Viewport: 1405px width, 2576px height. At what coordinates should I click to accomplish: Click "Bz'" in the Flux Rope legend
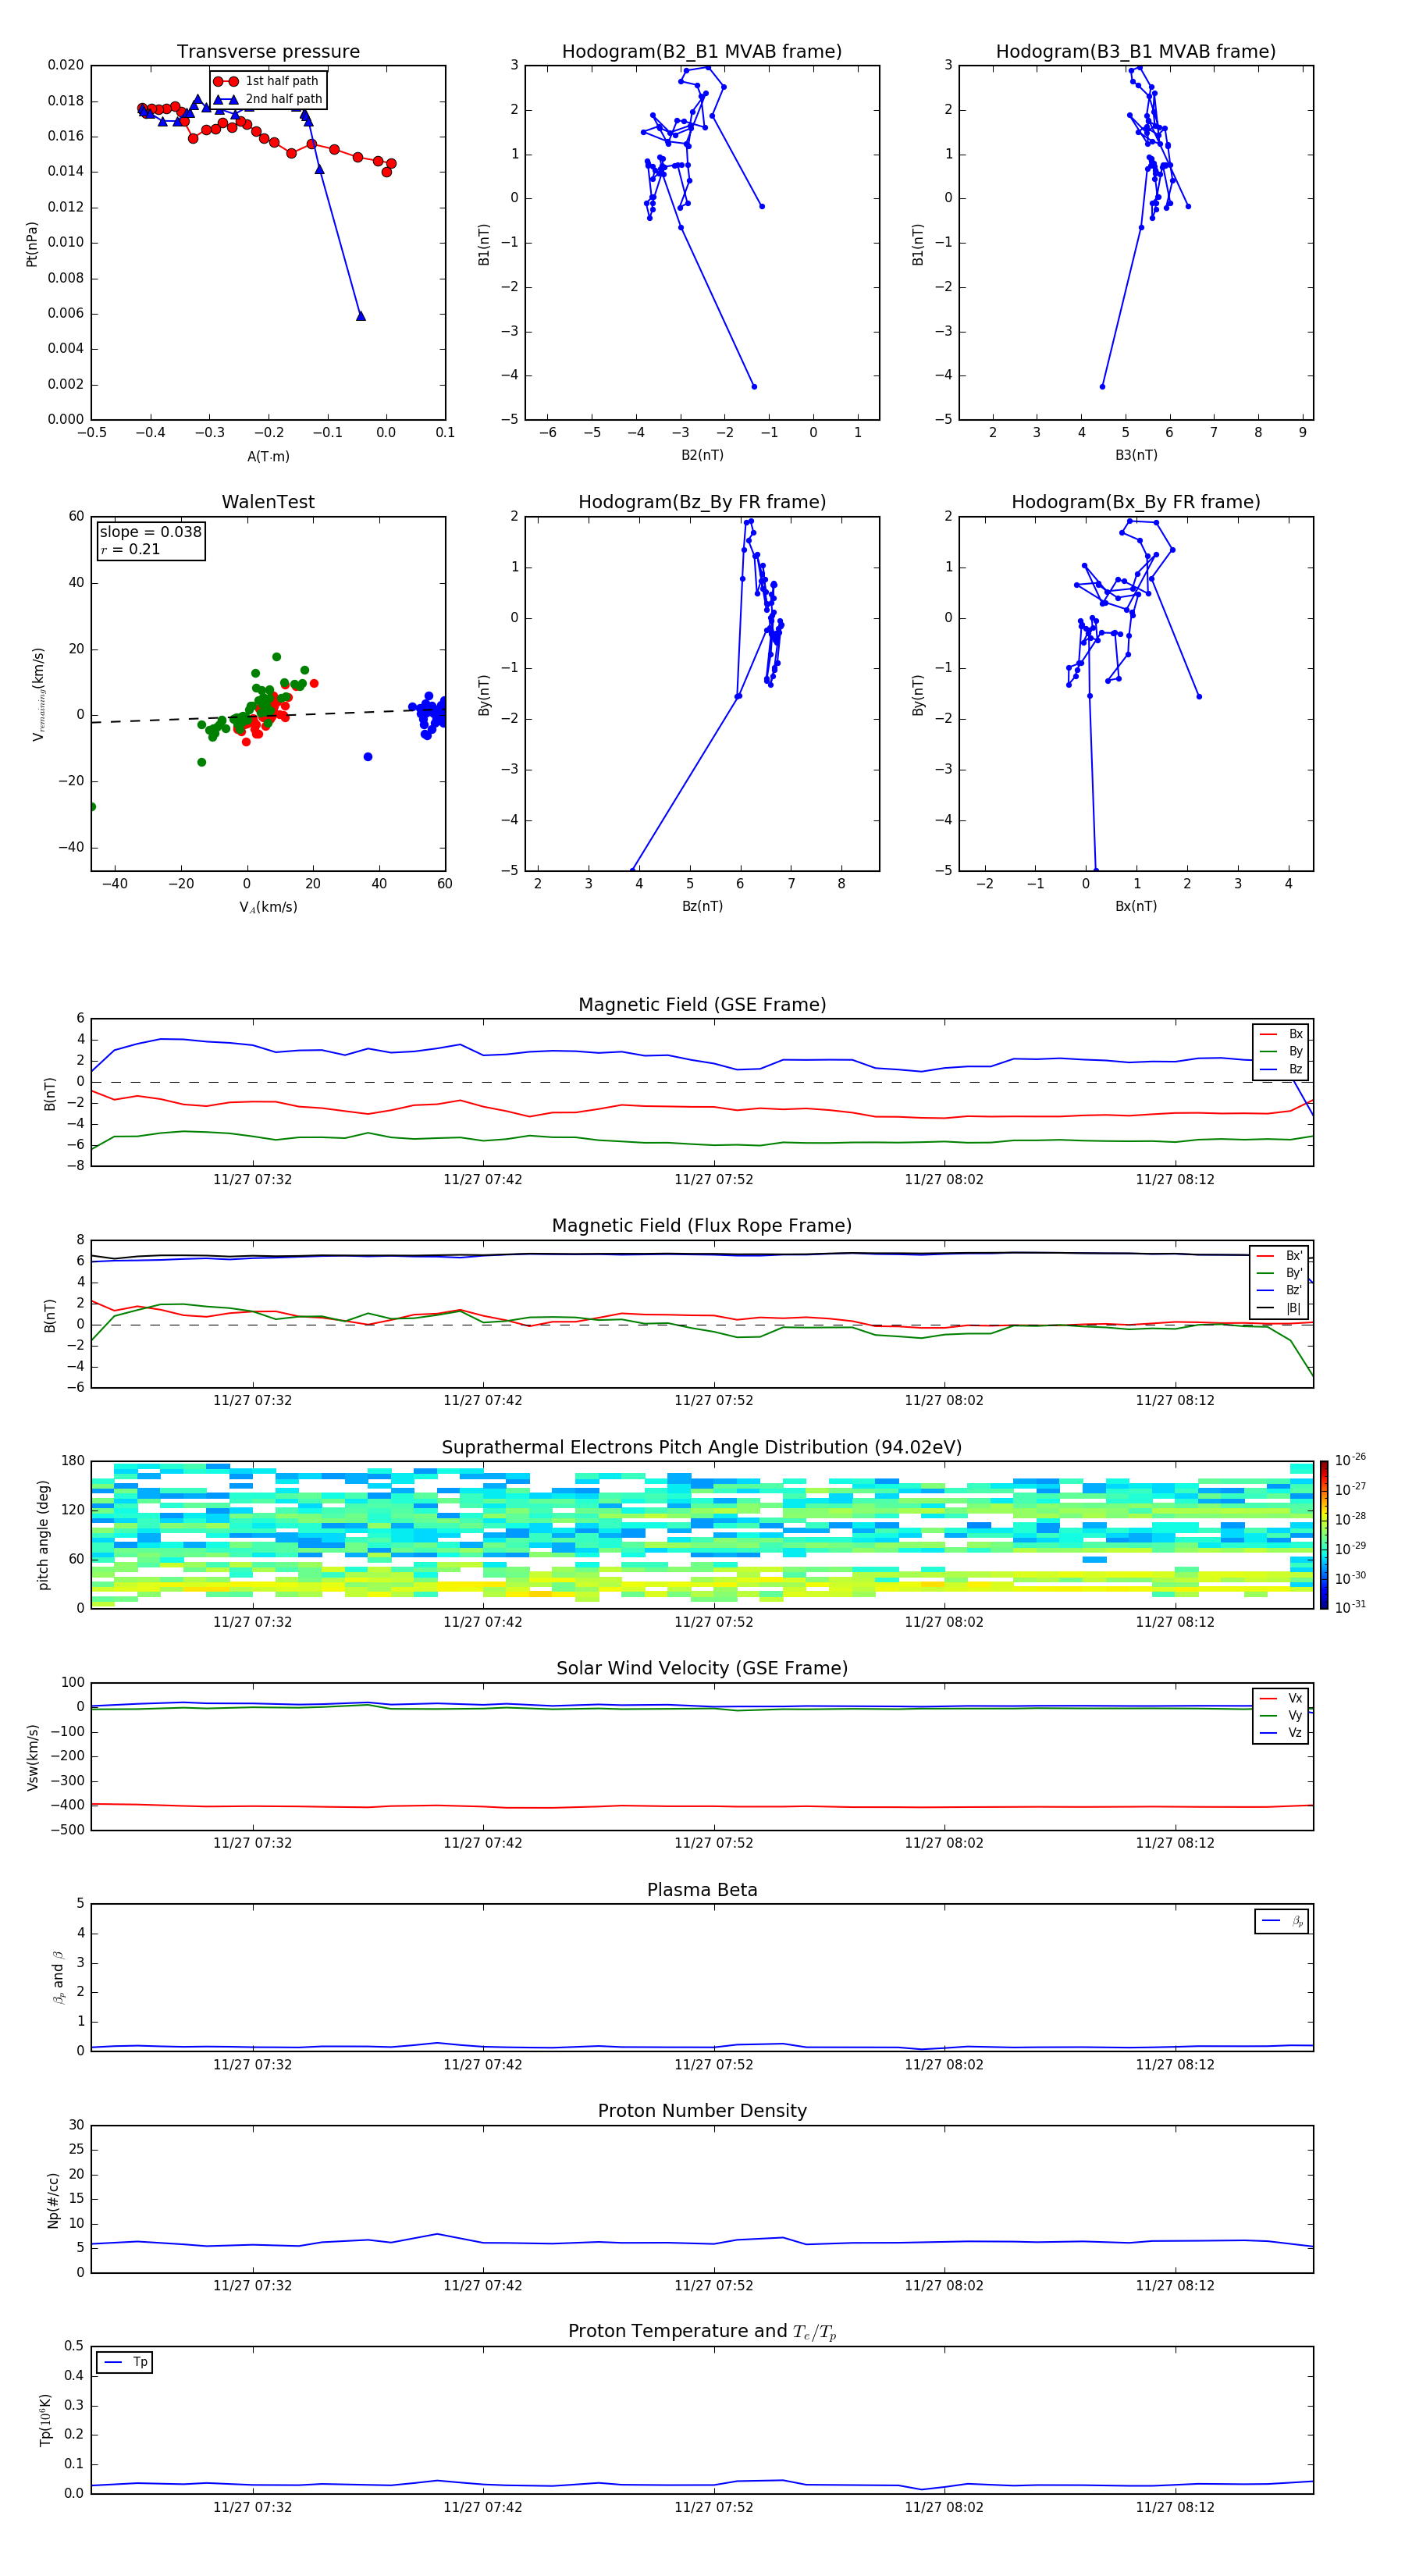(1294, 1290)
